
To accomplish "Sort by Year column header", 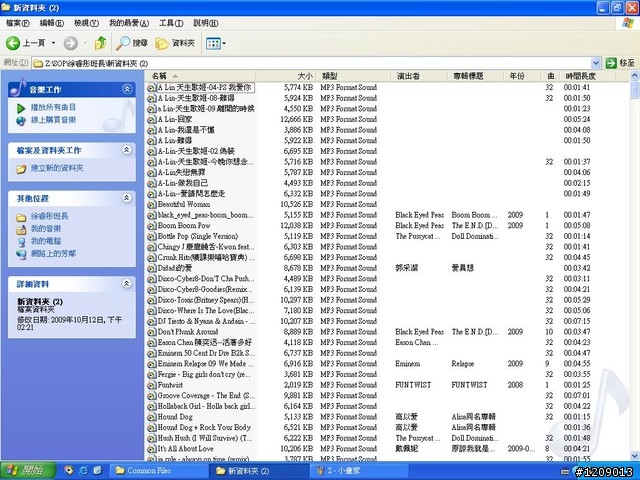I will (x=522, y=76).
